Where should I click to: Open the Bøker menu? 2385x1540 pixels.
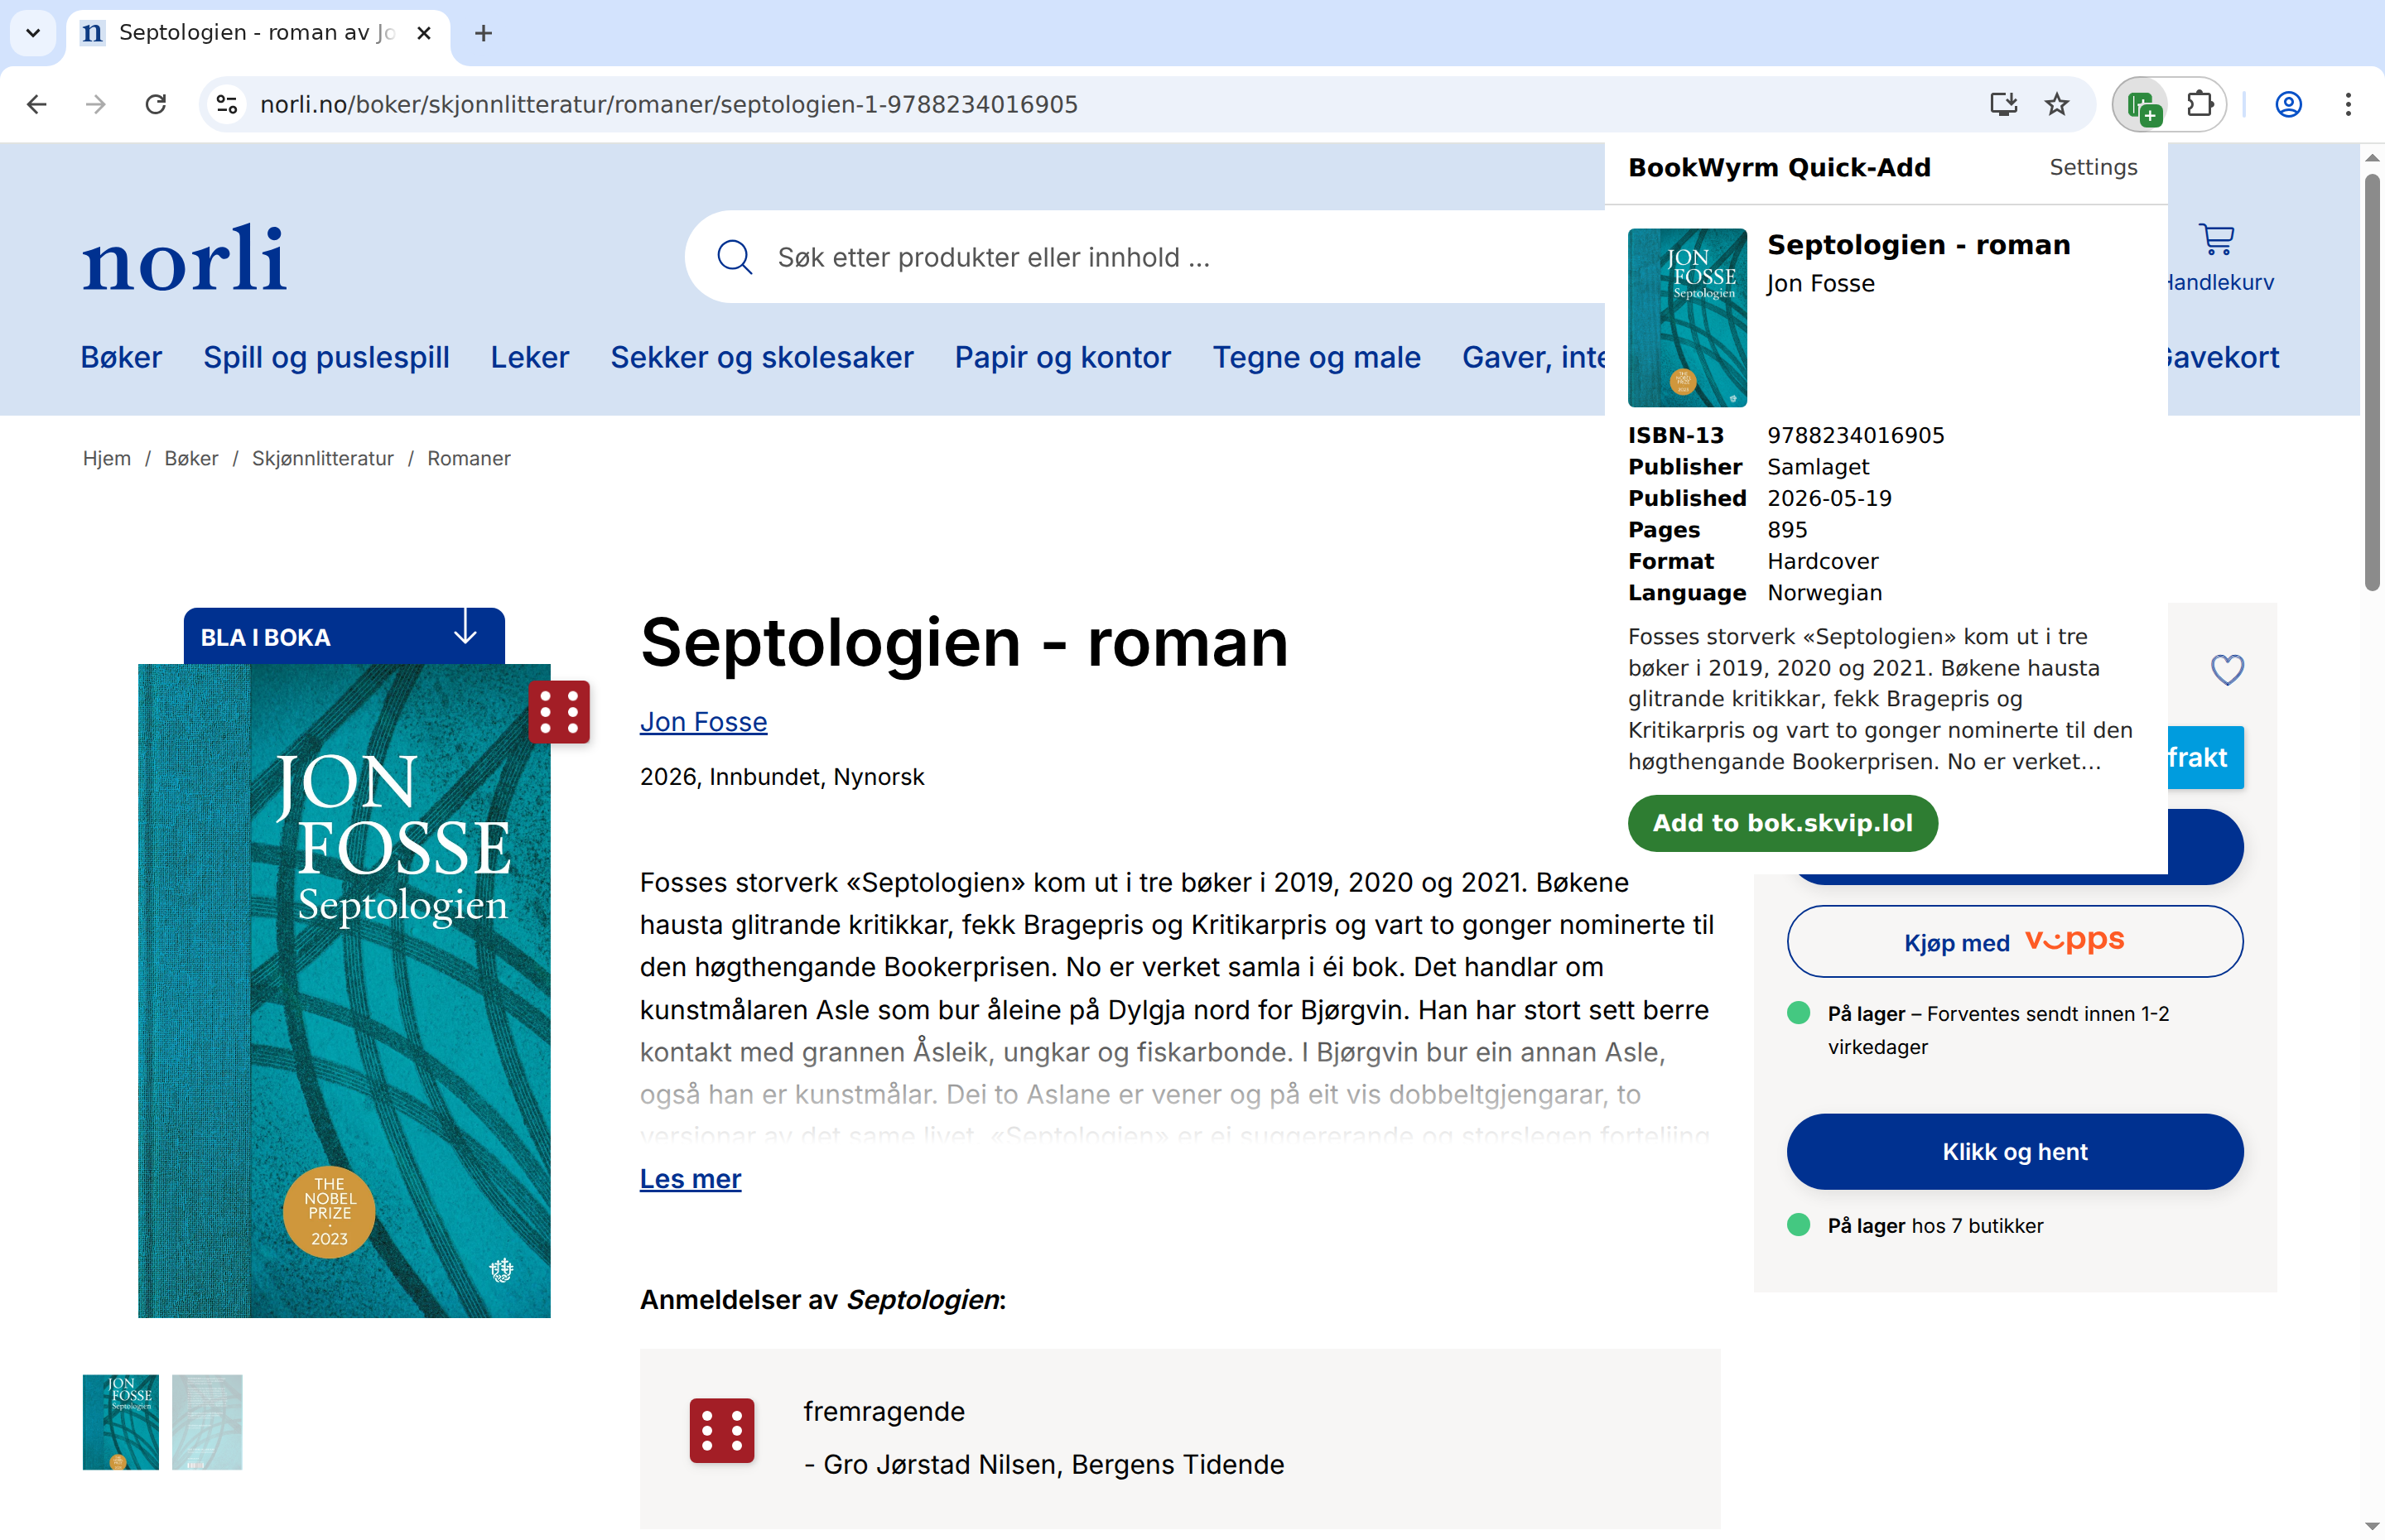pyautogui.click(x=121, y=357)
